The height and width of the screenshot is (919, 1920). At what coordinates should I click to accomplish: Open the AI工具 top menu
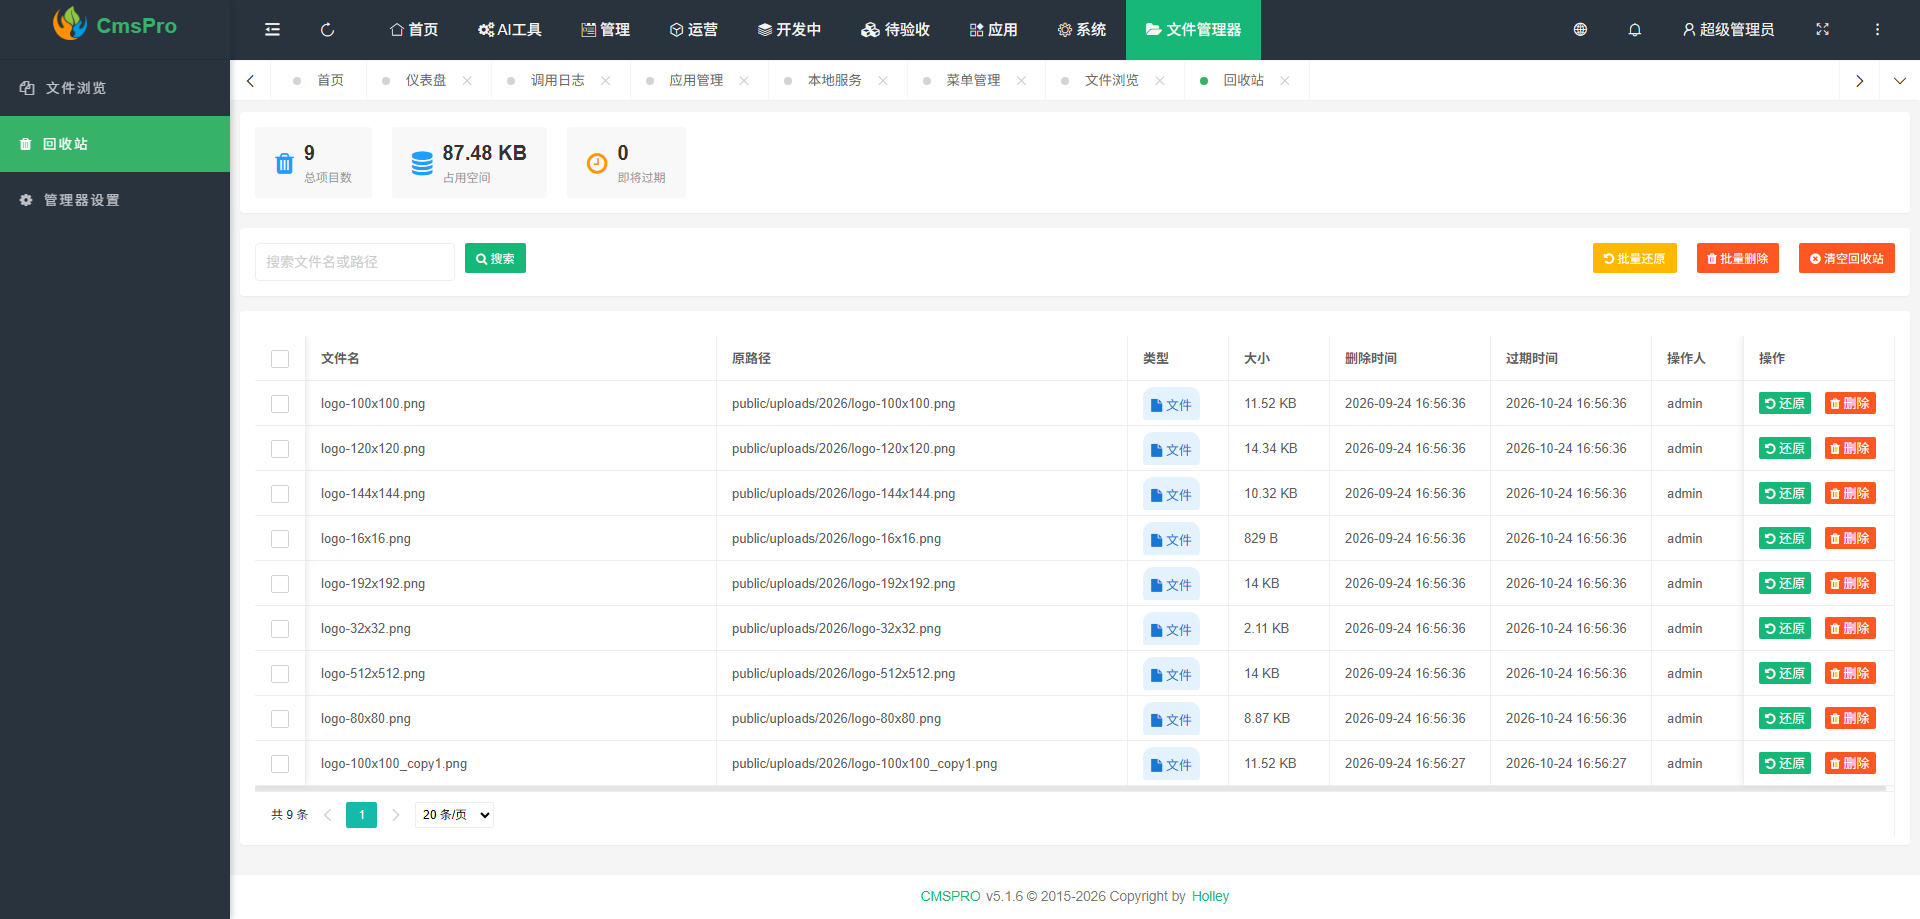(510, 30)
